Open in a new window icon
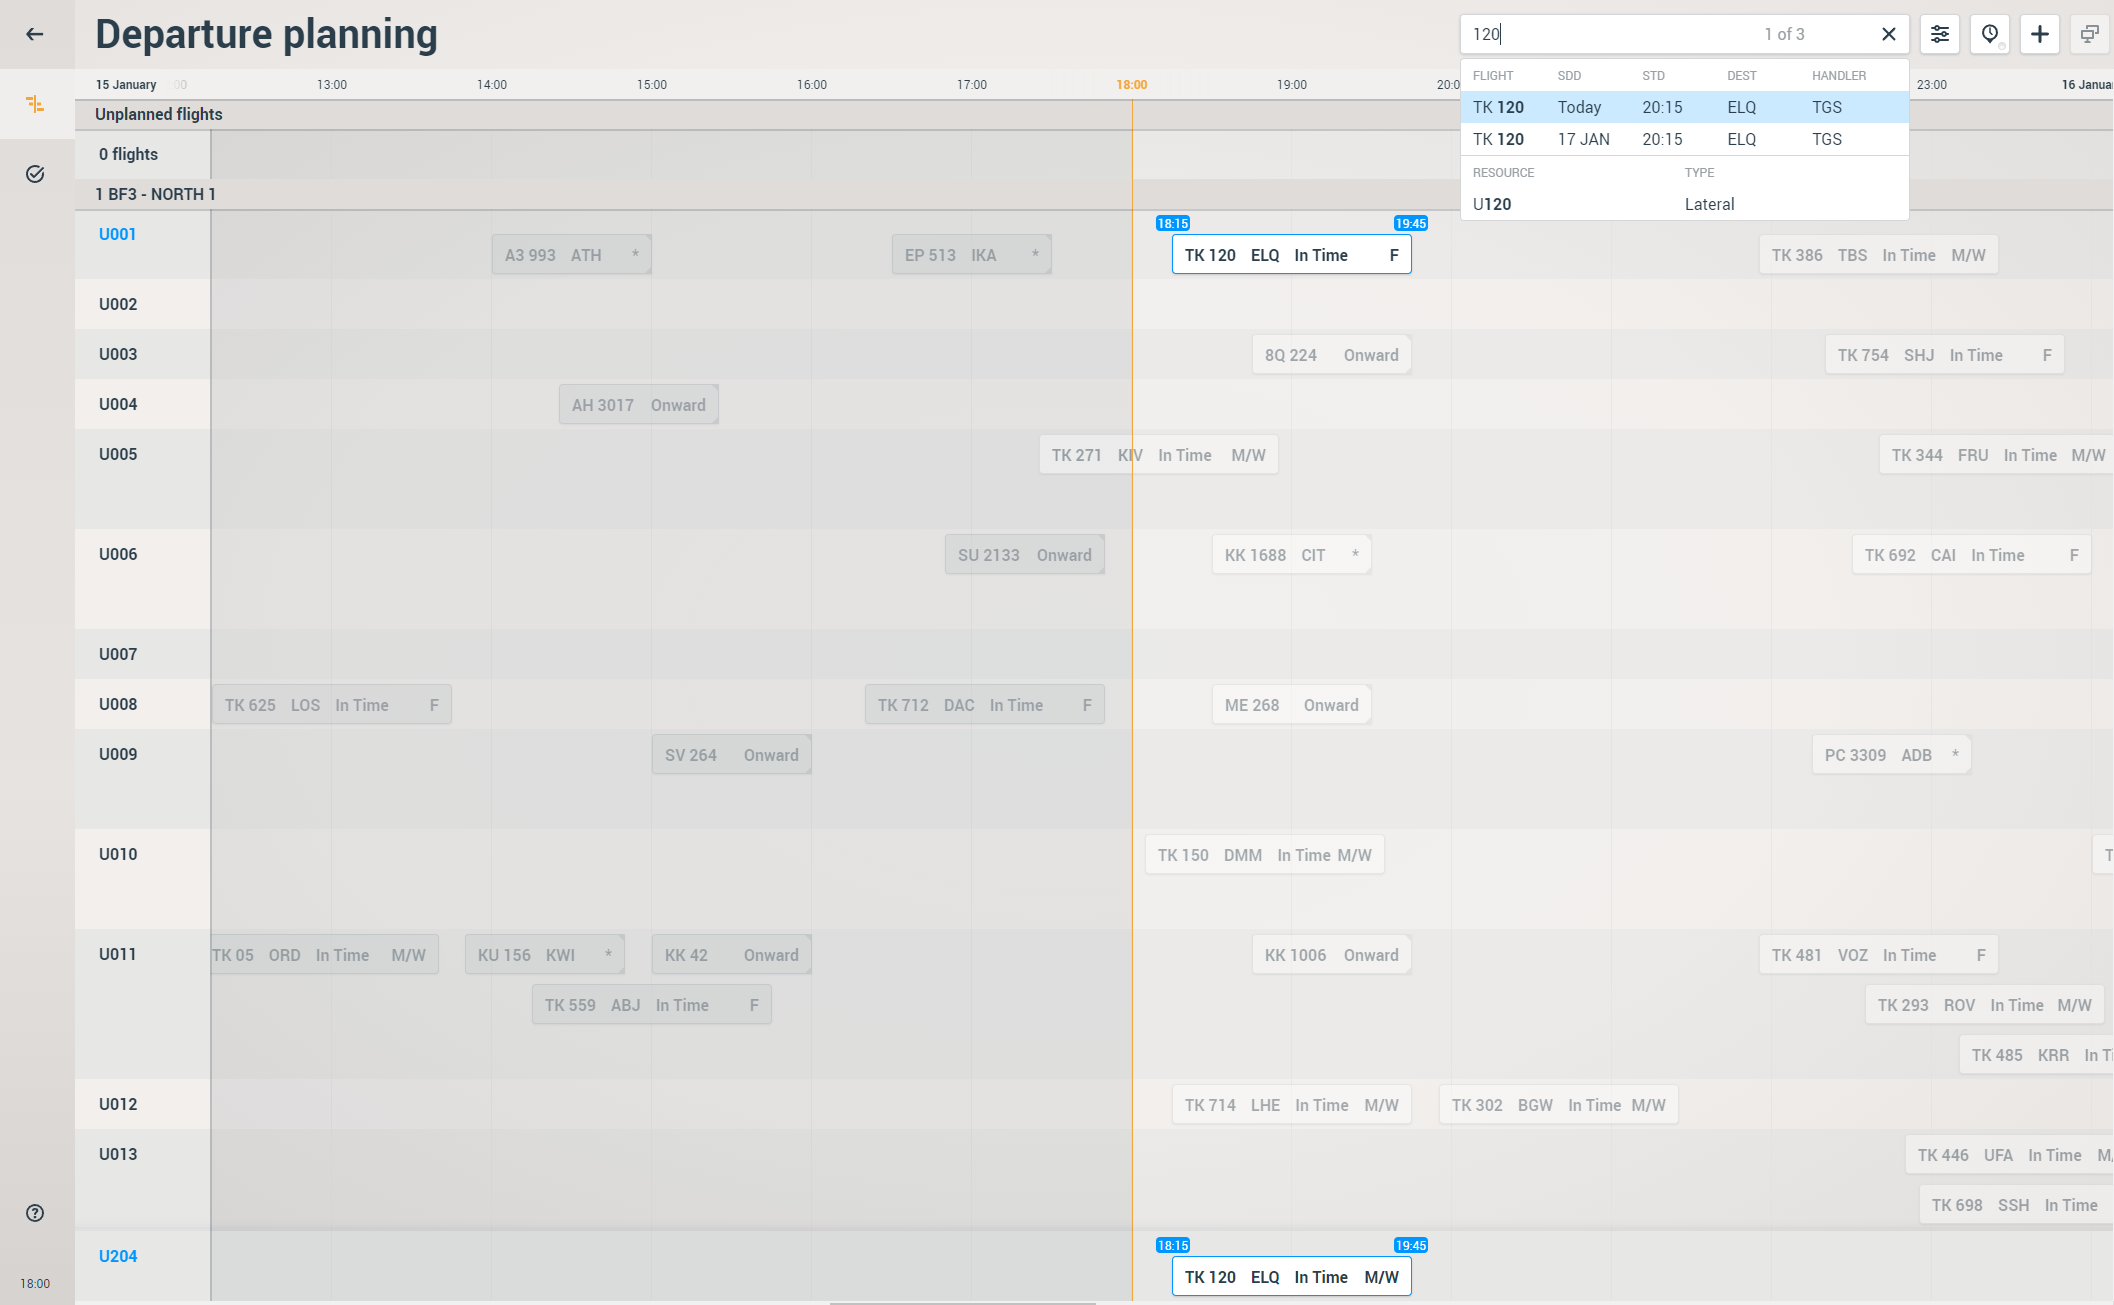This screenshot has height=1305, width=2114. pyautogui.click(x=2090, y=34)
